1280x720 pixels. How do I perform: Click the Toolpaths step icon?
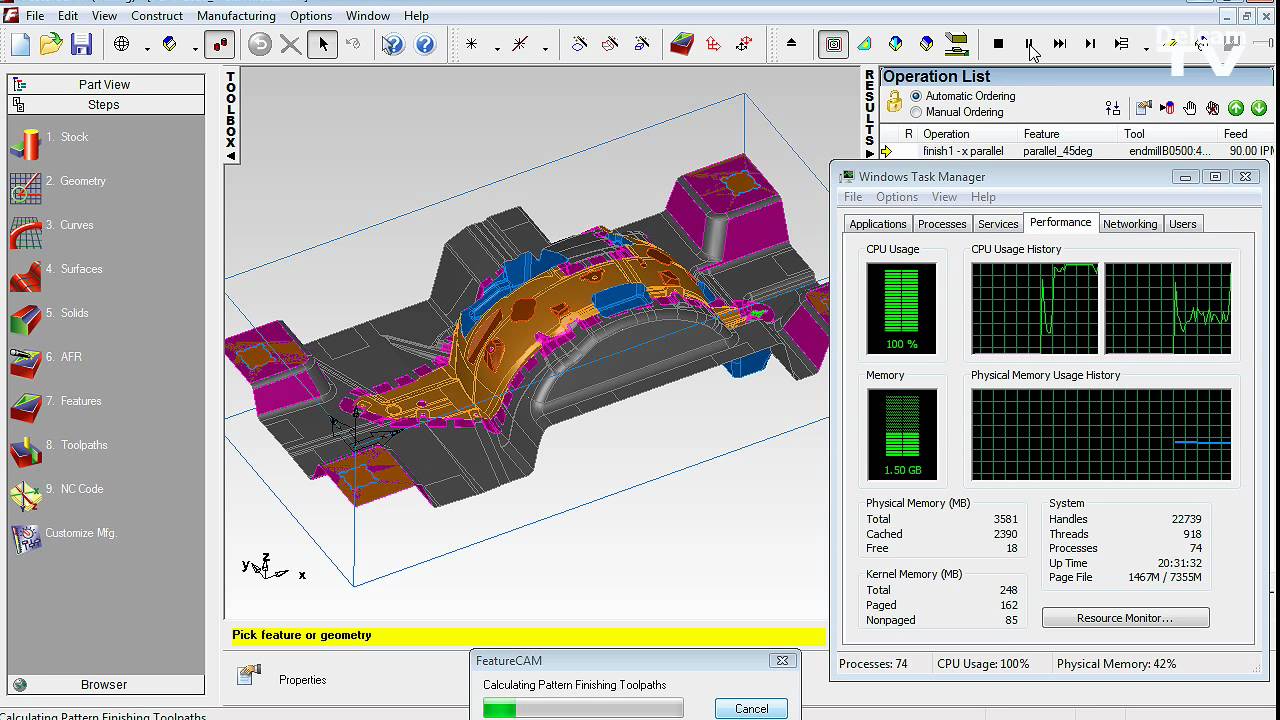click(x=25, y=449)
